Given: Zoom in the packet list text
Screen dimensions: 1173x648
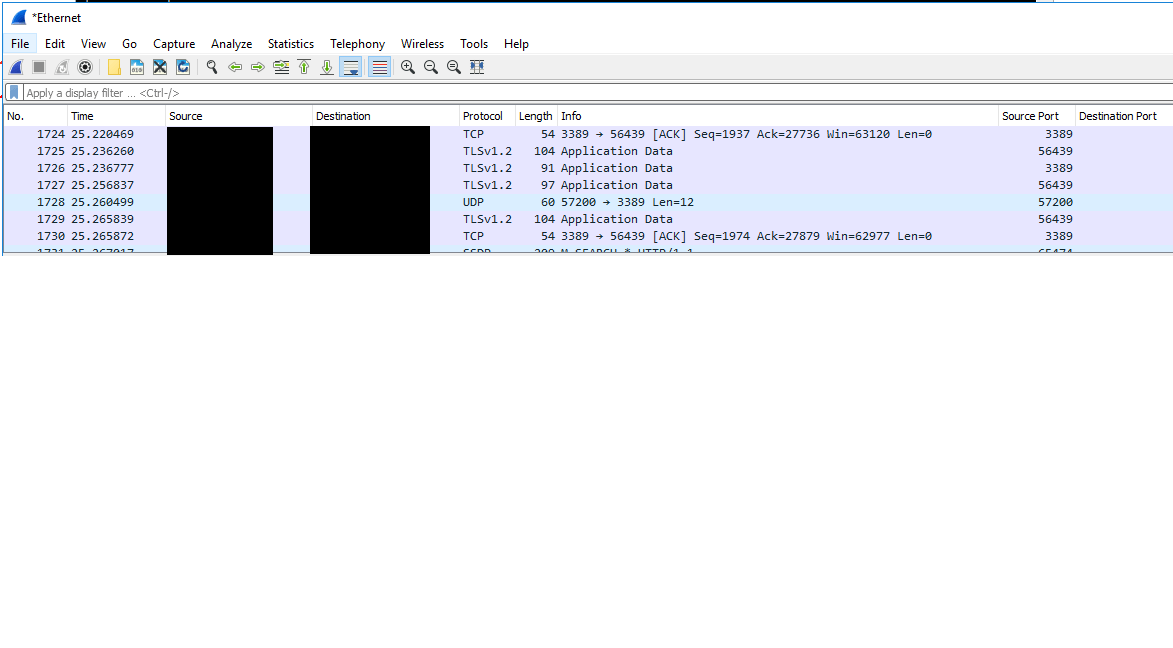Looking at the screenshot, I should pyautogui.click(x=408, y=67).
